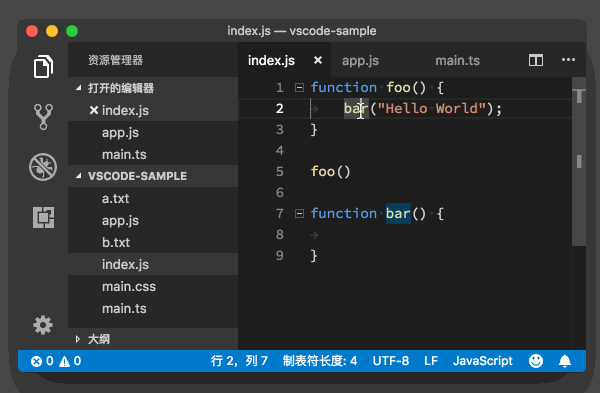Open the notifications bell
The image size is (600, 393).
pyautogui.click(x=565, y=361)
